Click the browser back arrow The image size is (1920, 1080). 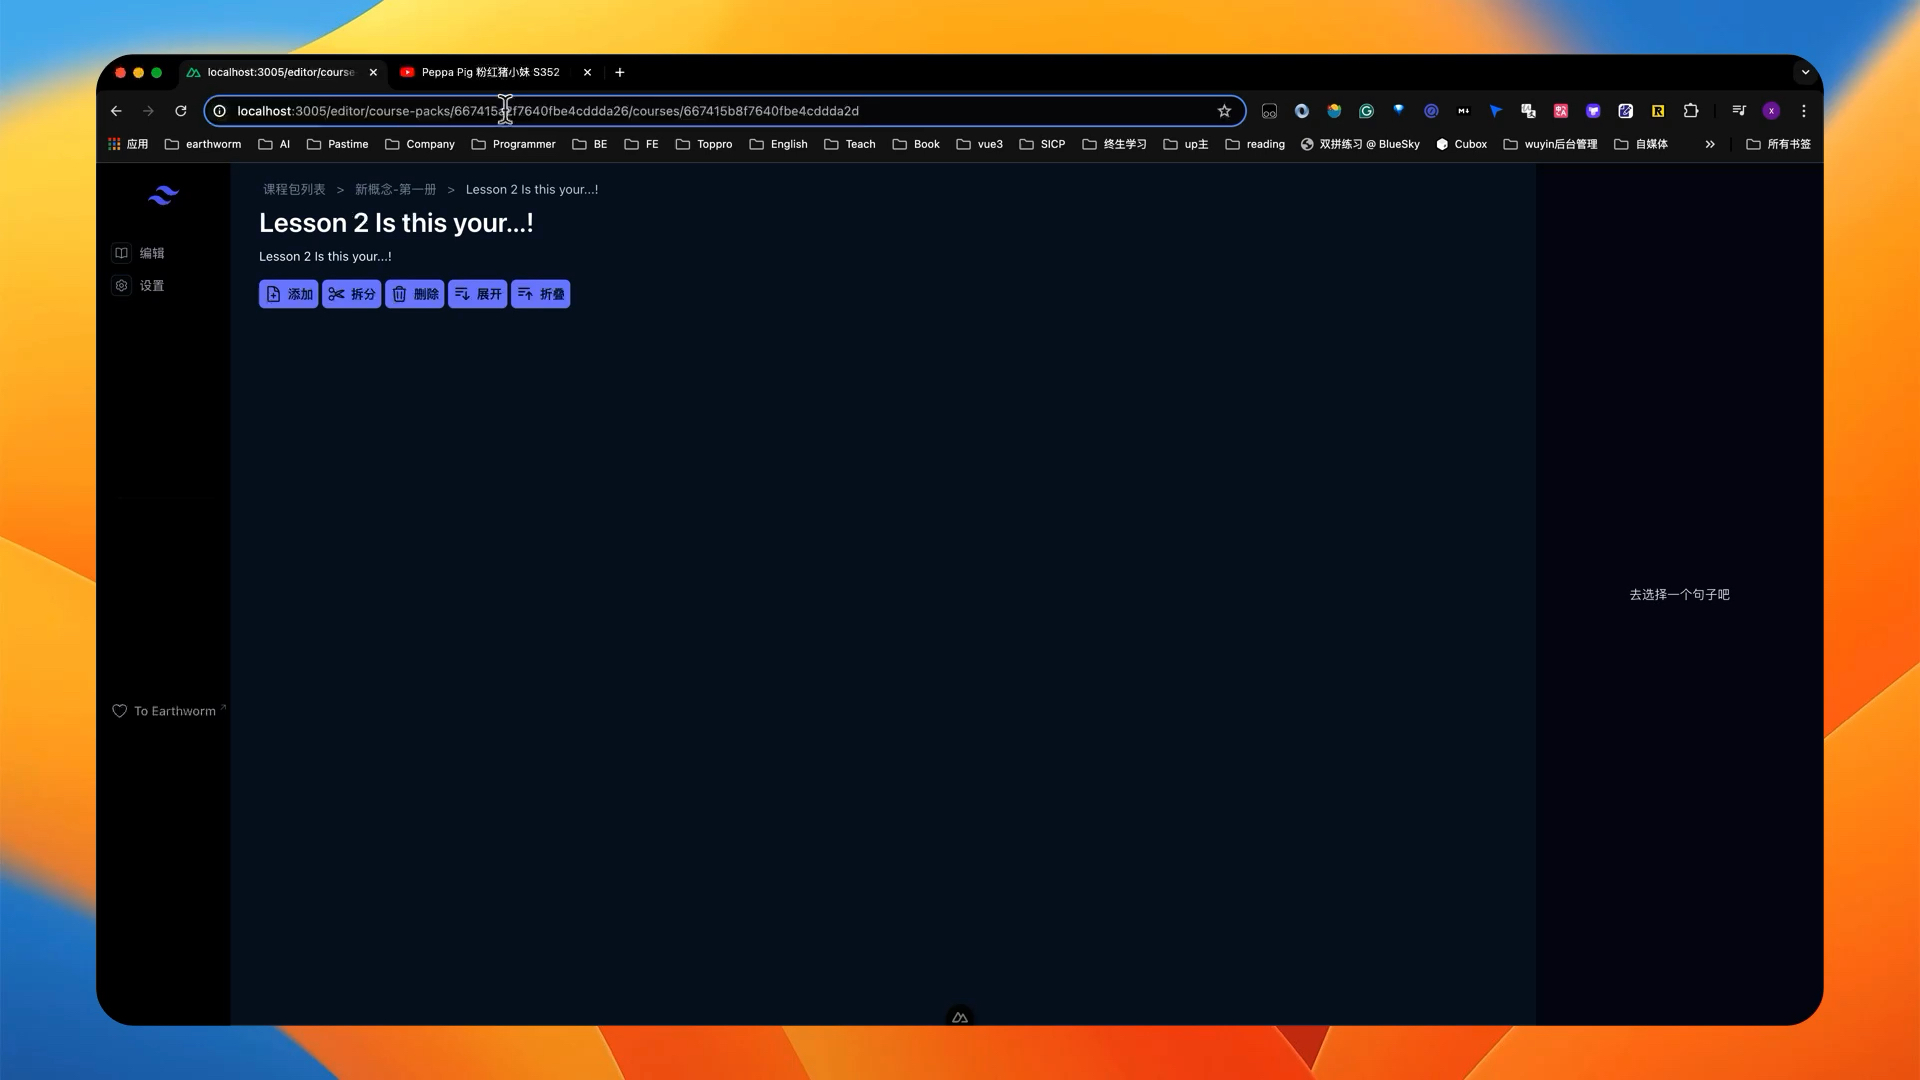[x=116, y=111]
